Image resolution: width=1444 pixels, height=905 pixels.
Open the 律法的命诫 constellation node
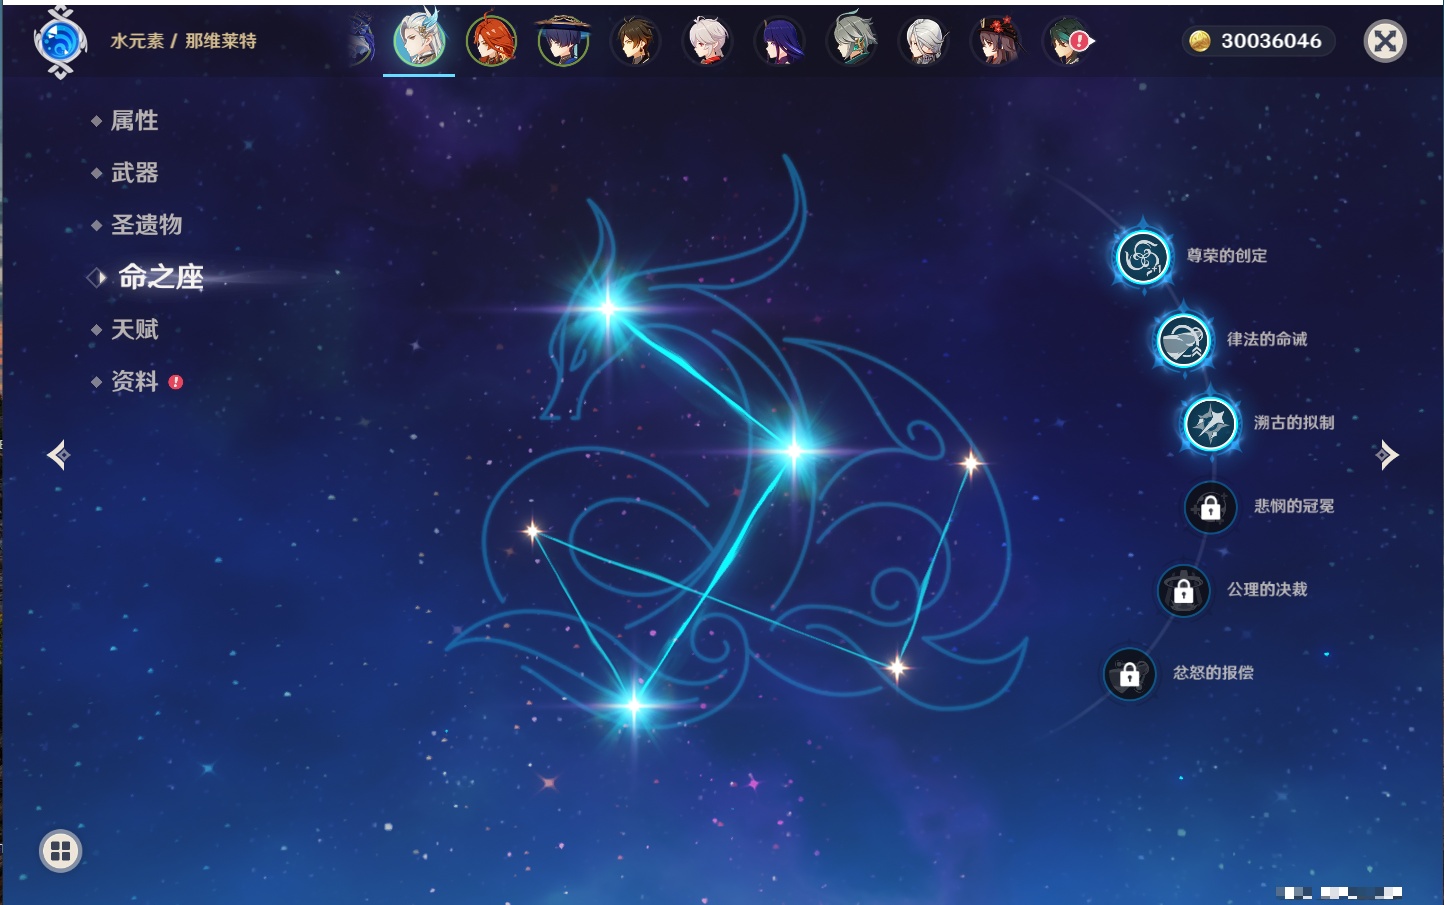[1184, 340]
